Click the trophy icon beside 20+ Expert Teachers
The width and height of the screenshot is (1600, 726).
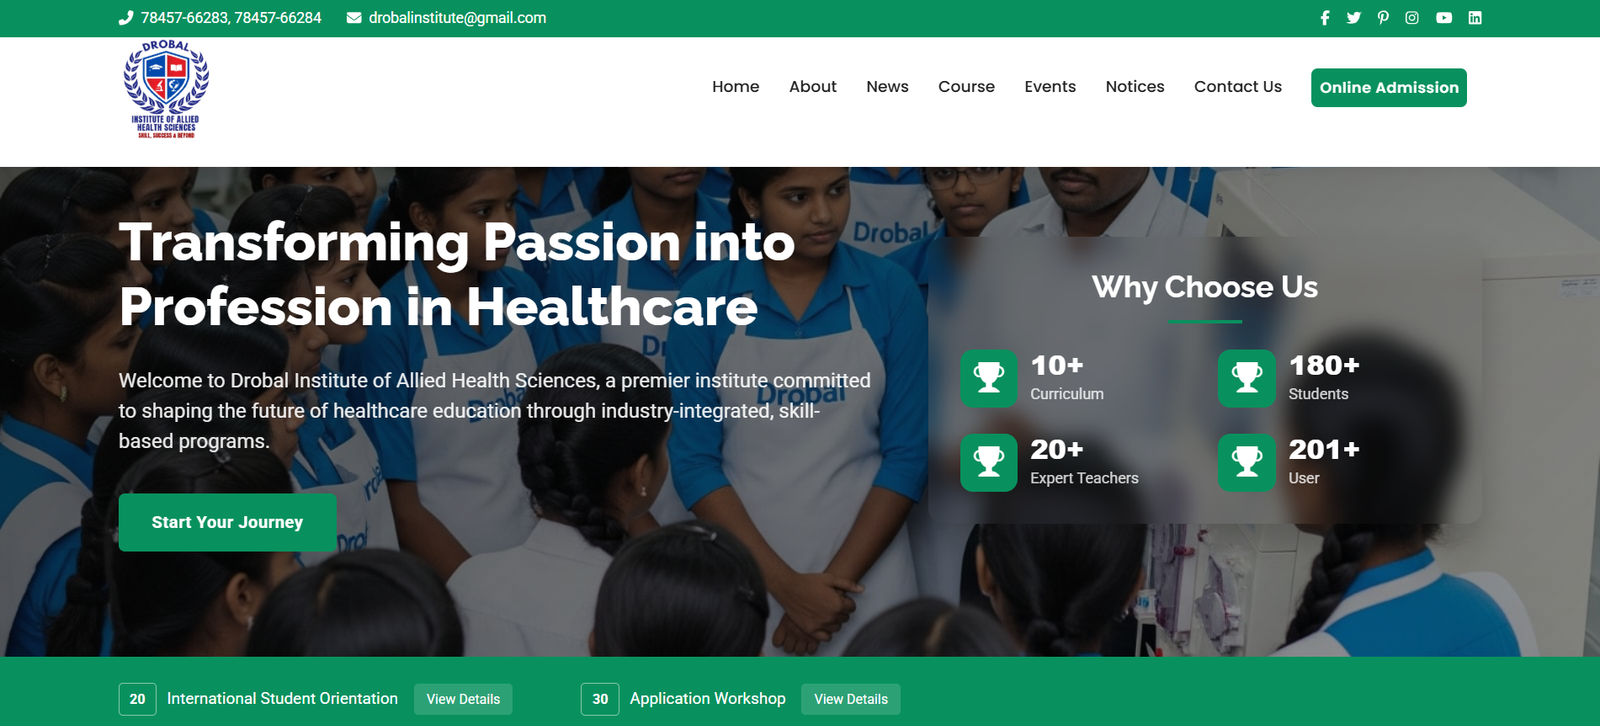point(989,462)
